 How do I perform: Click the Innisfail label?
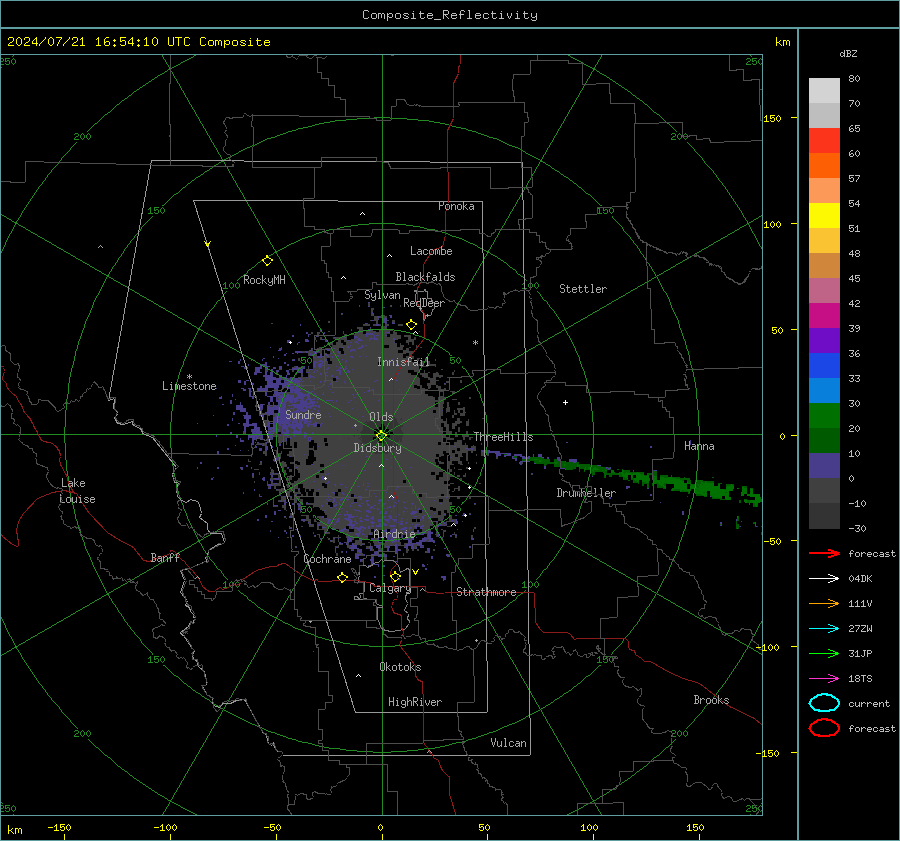403,362
